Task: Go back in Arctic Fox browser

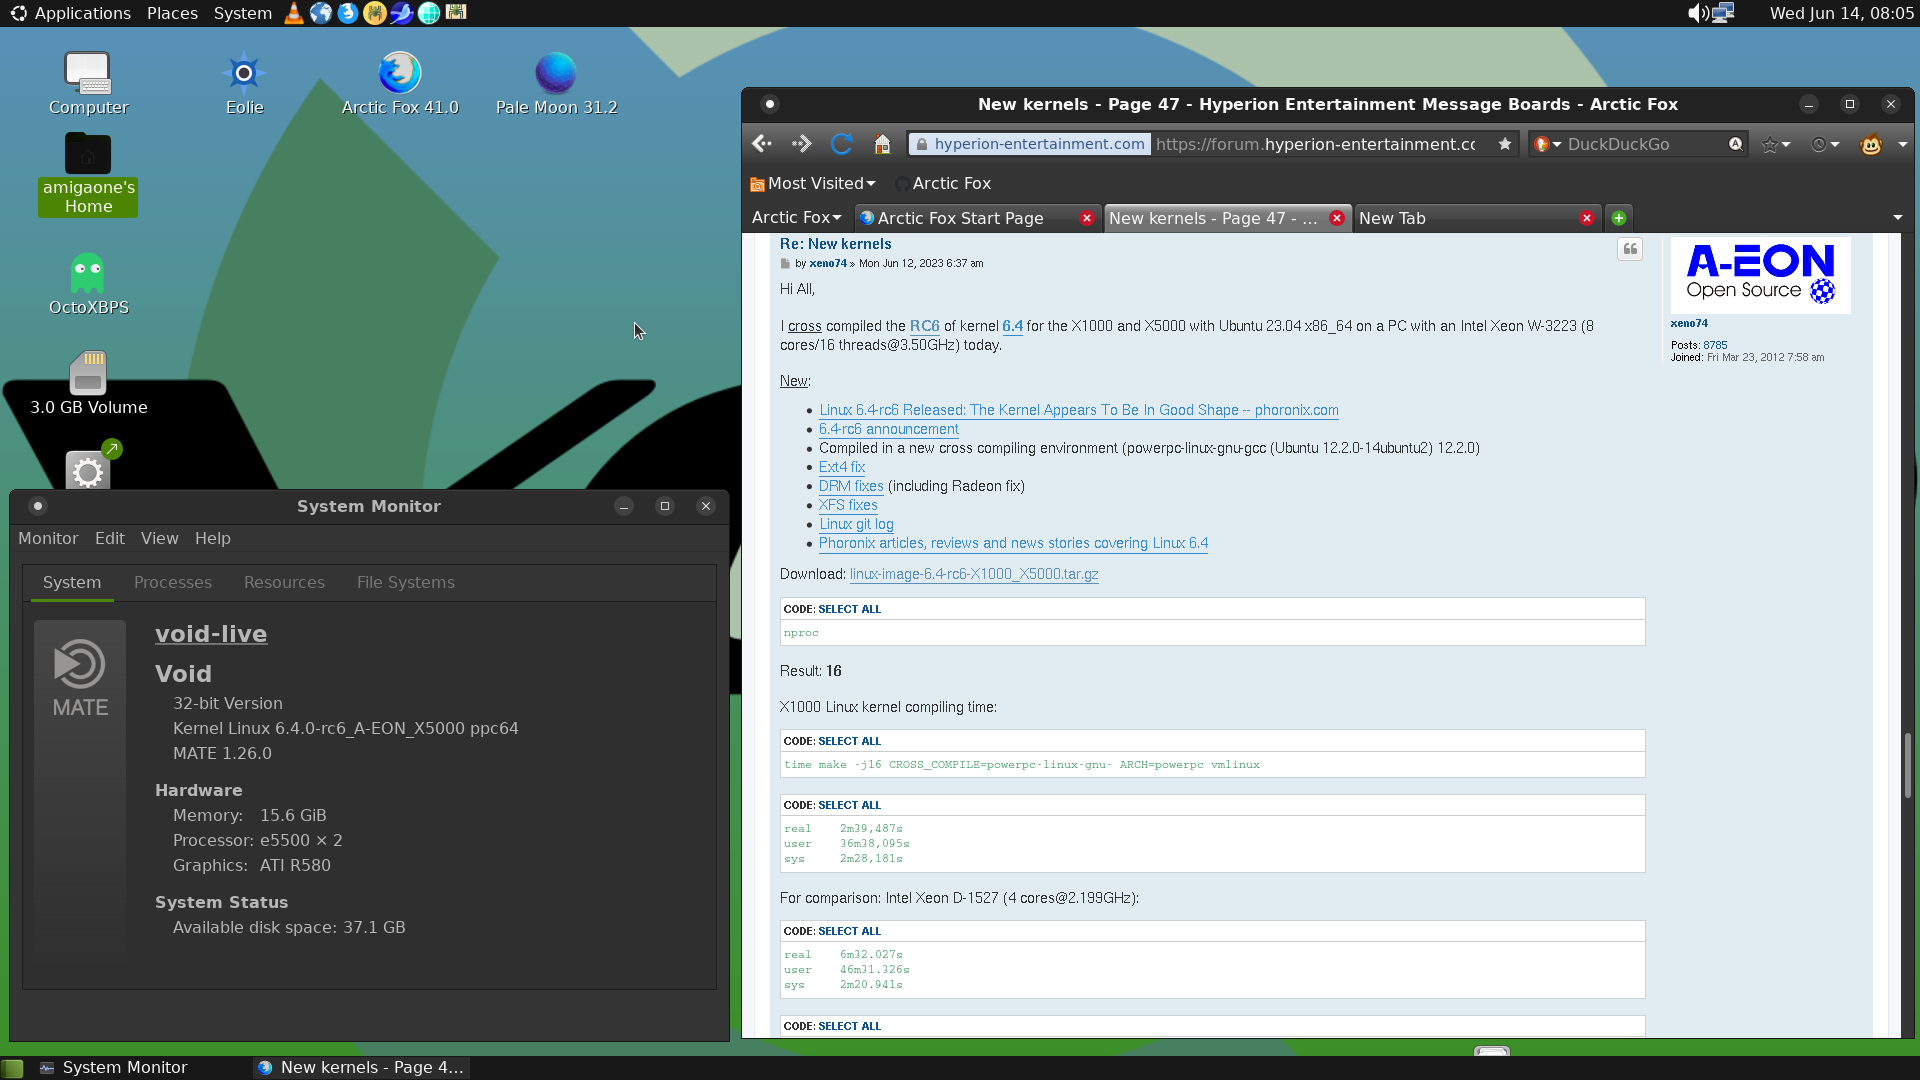Action: tap(762, 144)
